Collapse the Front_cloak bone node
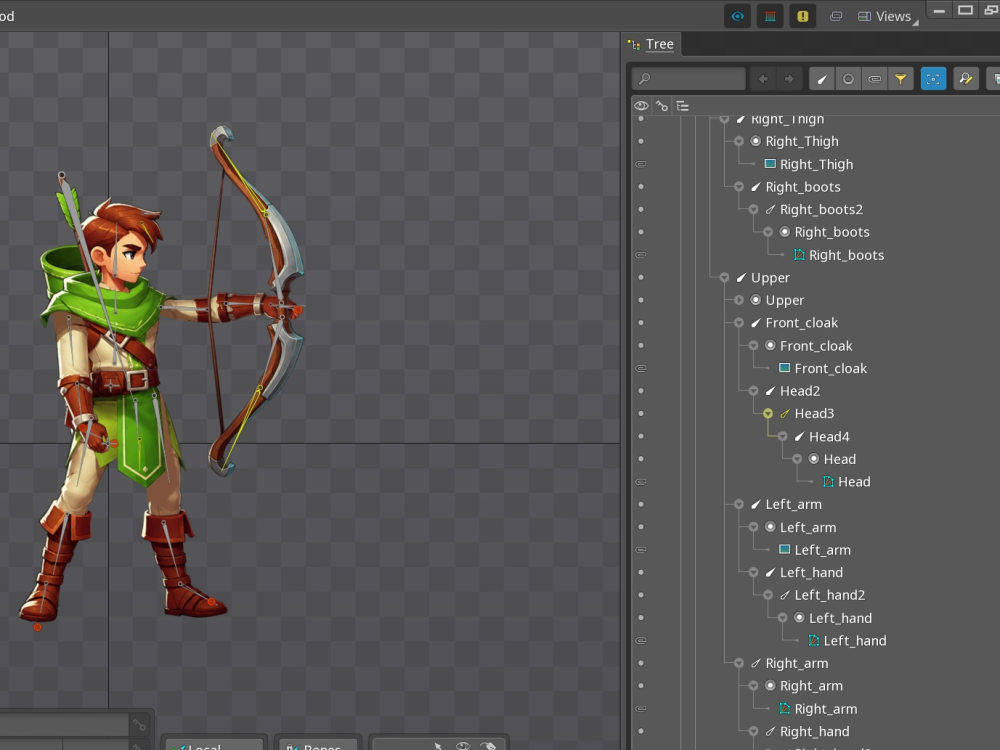The image size is (1000, 750). pyautogui.click(x=739, y=323)
